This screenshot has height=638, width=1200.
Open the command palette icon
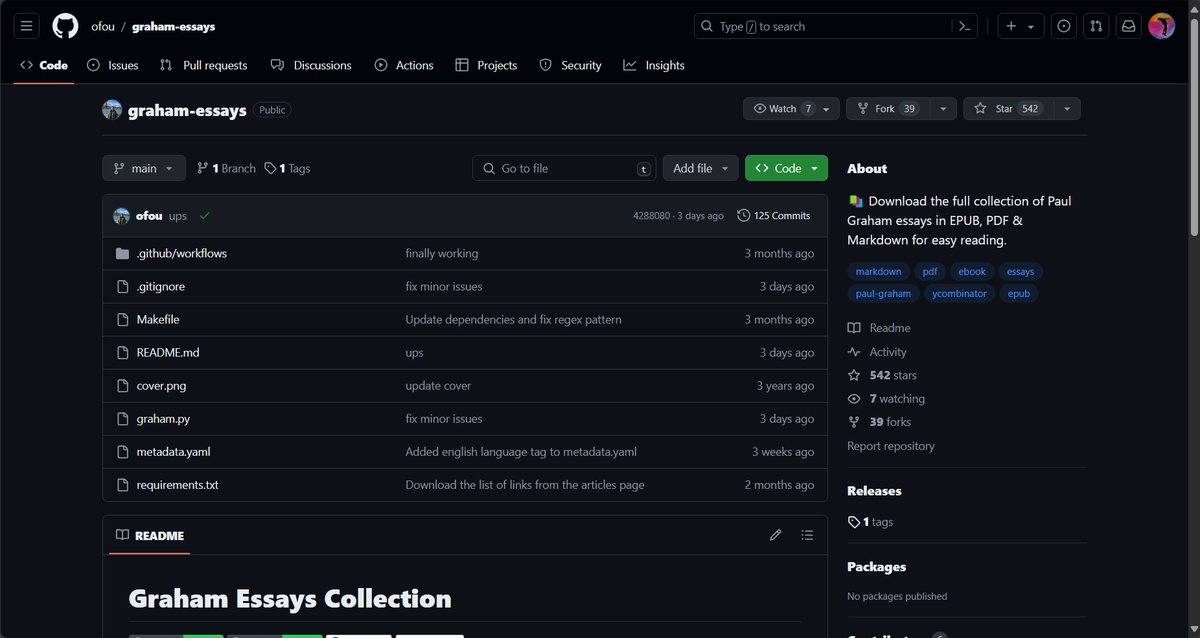pyautogui.click(x=964, y=27)
